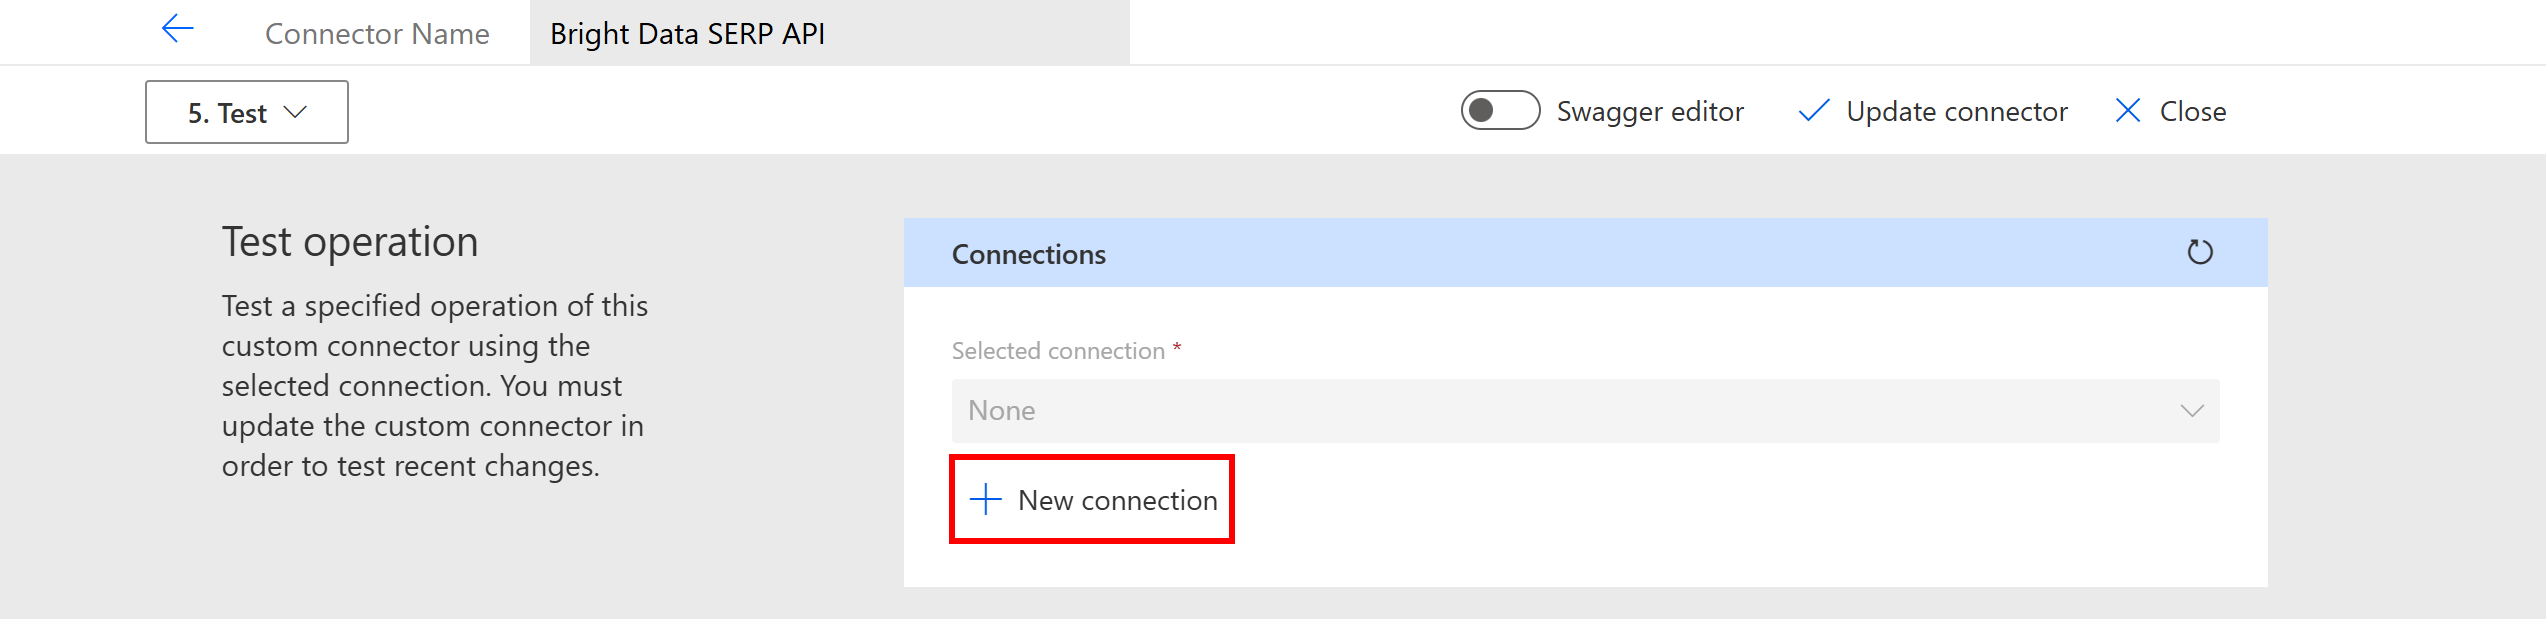2546x619 pixels.
Task: Click Update connector
Action: 1956,111
